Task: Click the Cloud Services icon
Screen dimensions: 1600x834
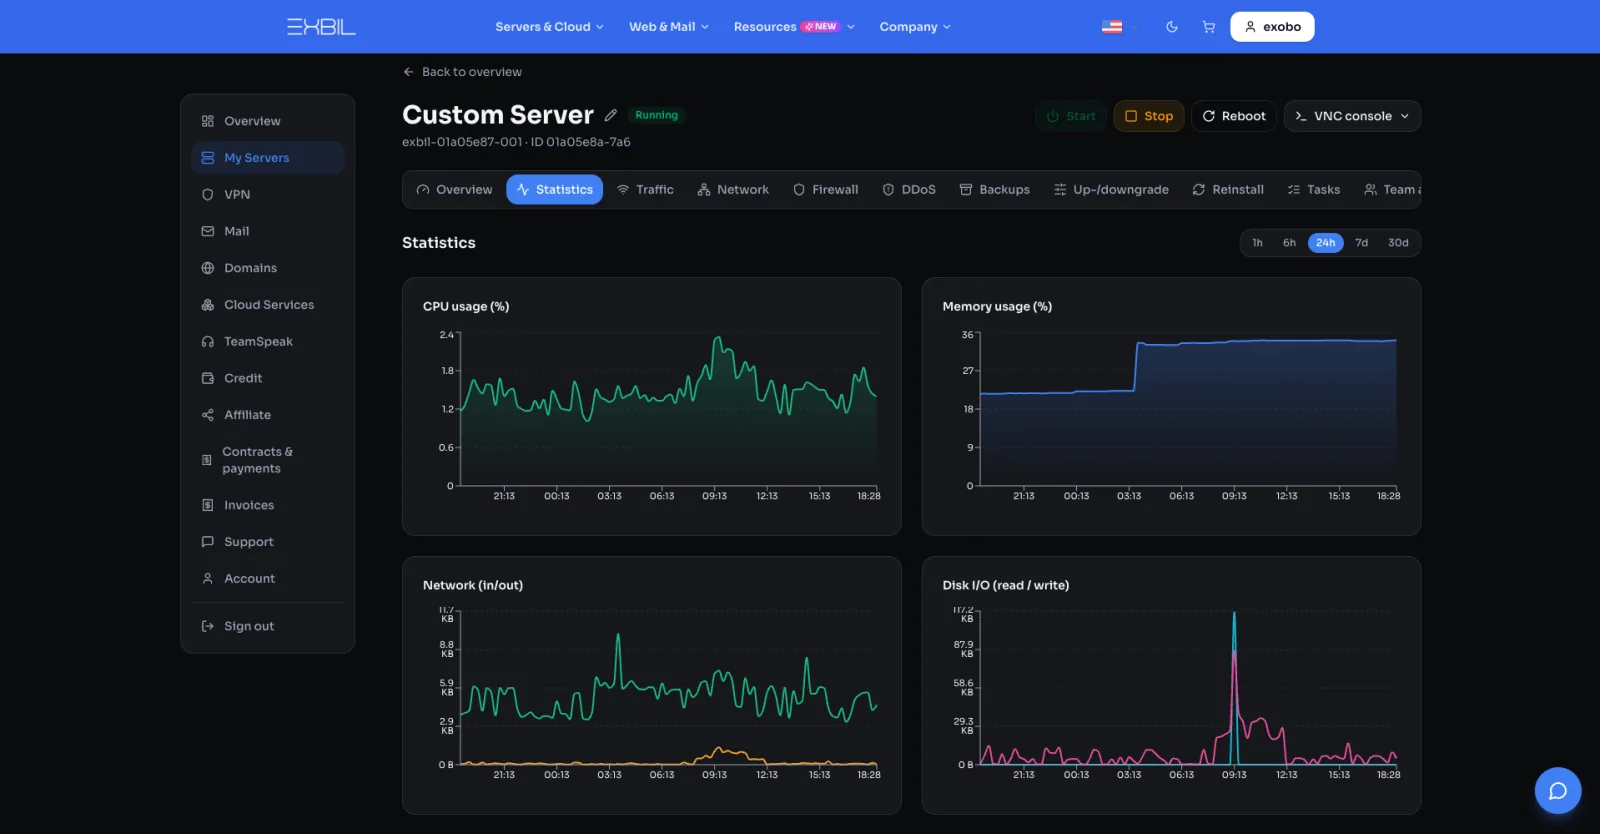Action: point(208,305)
